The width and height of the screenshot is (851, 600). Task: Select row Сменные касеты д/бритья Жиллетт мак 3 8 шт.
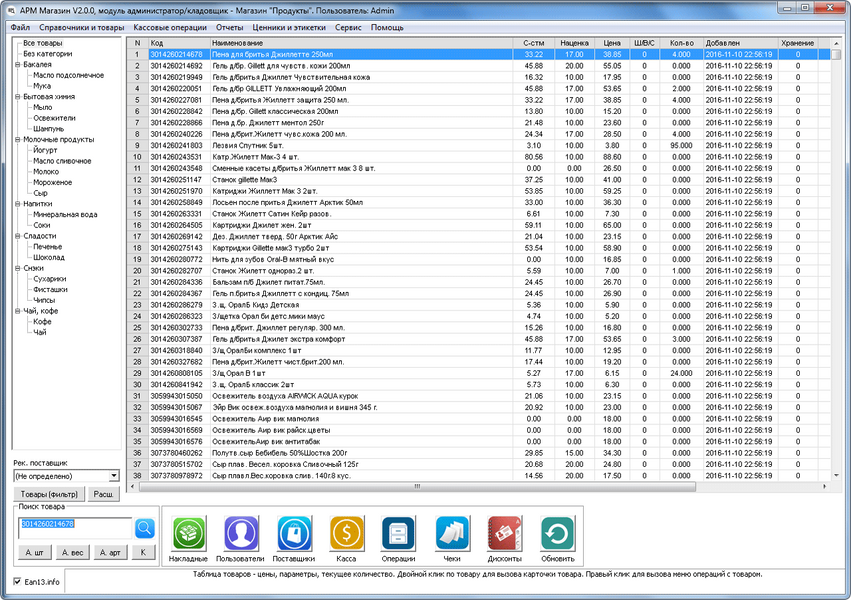(478, 168)
